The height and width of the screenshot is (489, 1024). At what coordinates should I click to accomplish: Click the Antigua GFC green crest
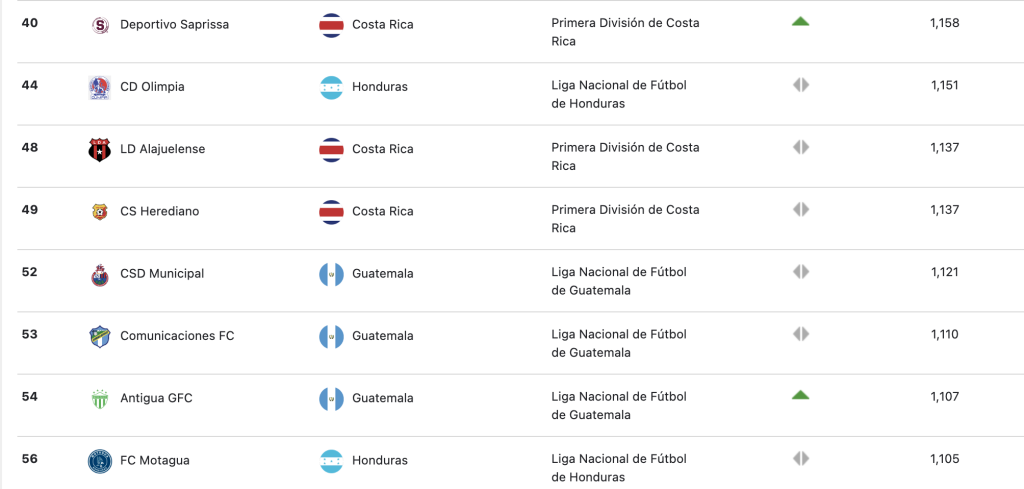(x=99, y=399)
